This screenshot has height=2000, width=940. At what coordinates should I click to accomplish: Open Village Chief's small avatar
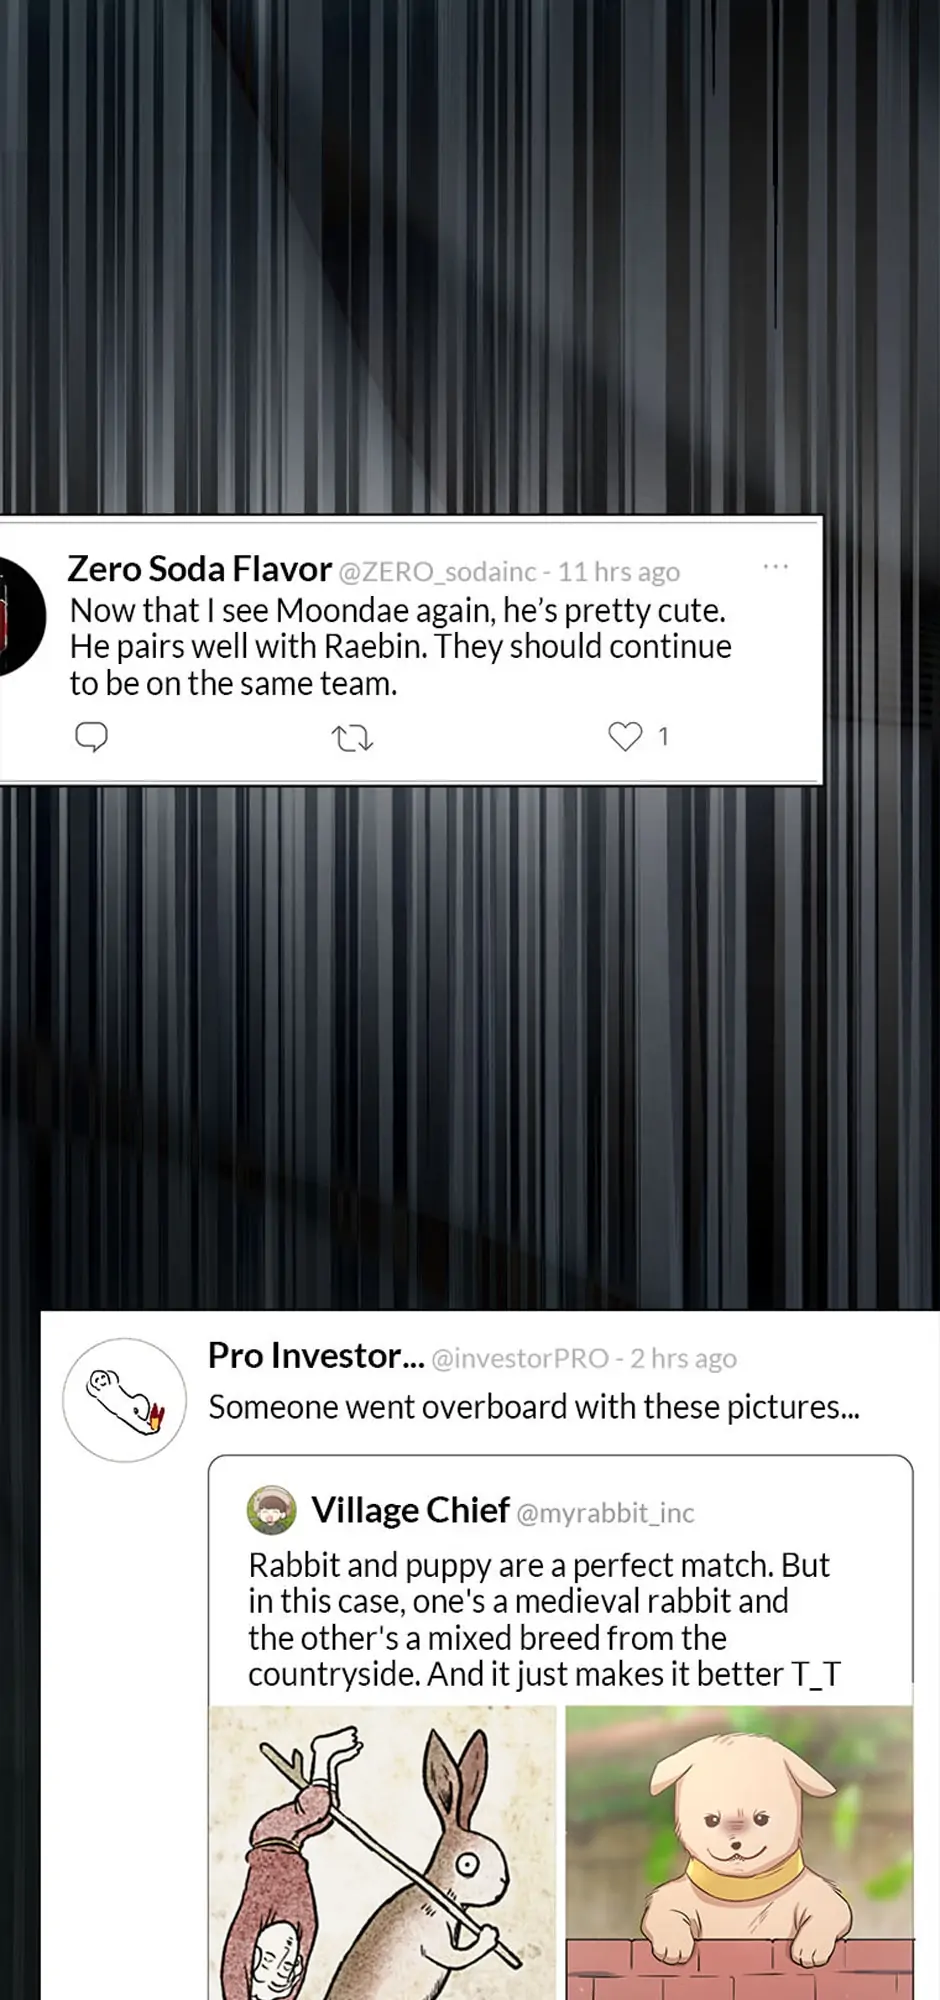[272, 1510]
